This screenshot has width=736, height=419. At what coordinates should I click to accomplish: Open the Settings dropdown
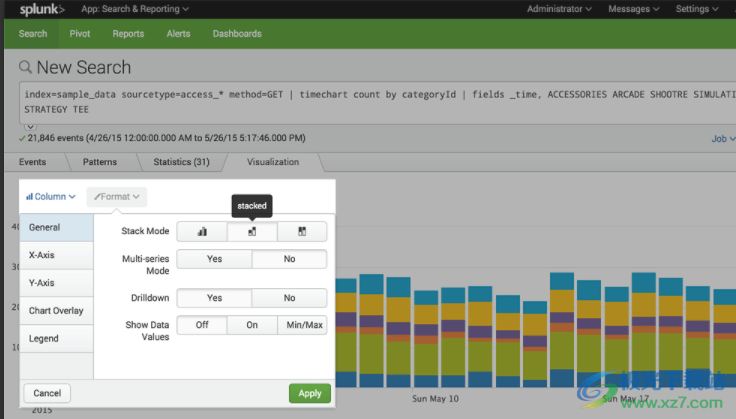697,9
